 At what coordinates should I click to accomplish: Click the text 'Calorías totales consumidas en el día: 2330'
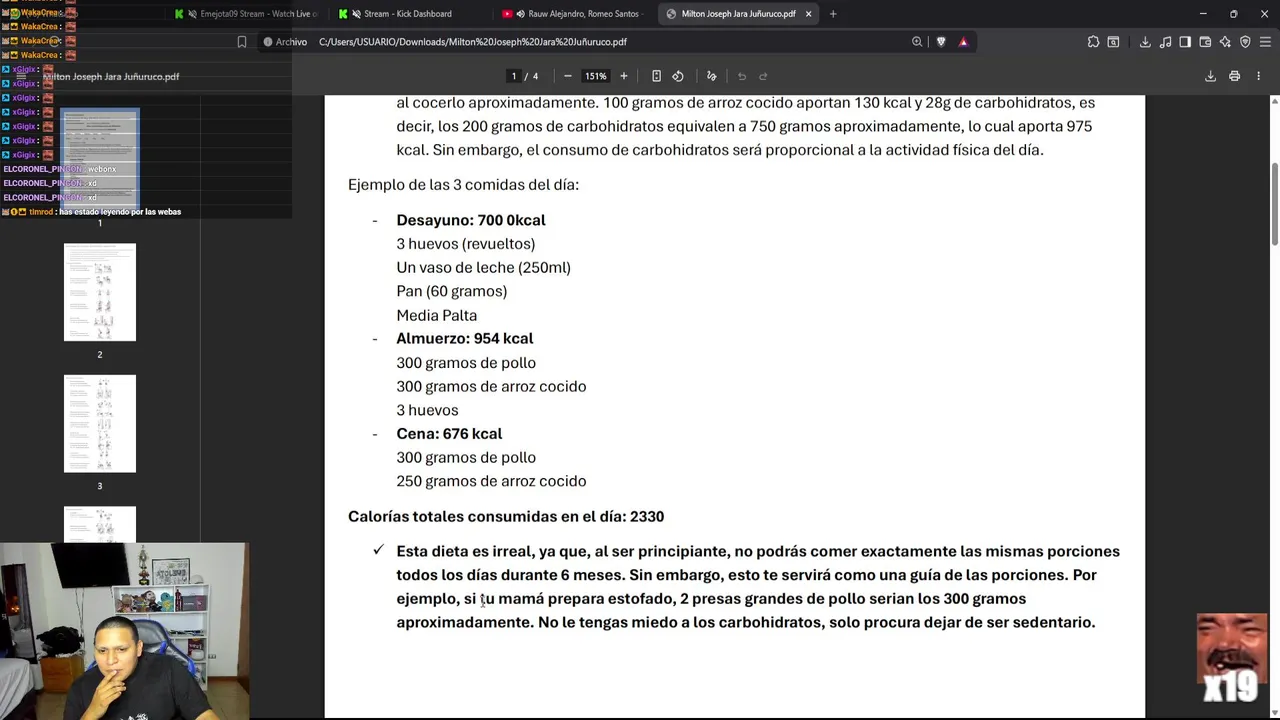tap(506, 516)
